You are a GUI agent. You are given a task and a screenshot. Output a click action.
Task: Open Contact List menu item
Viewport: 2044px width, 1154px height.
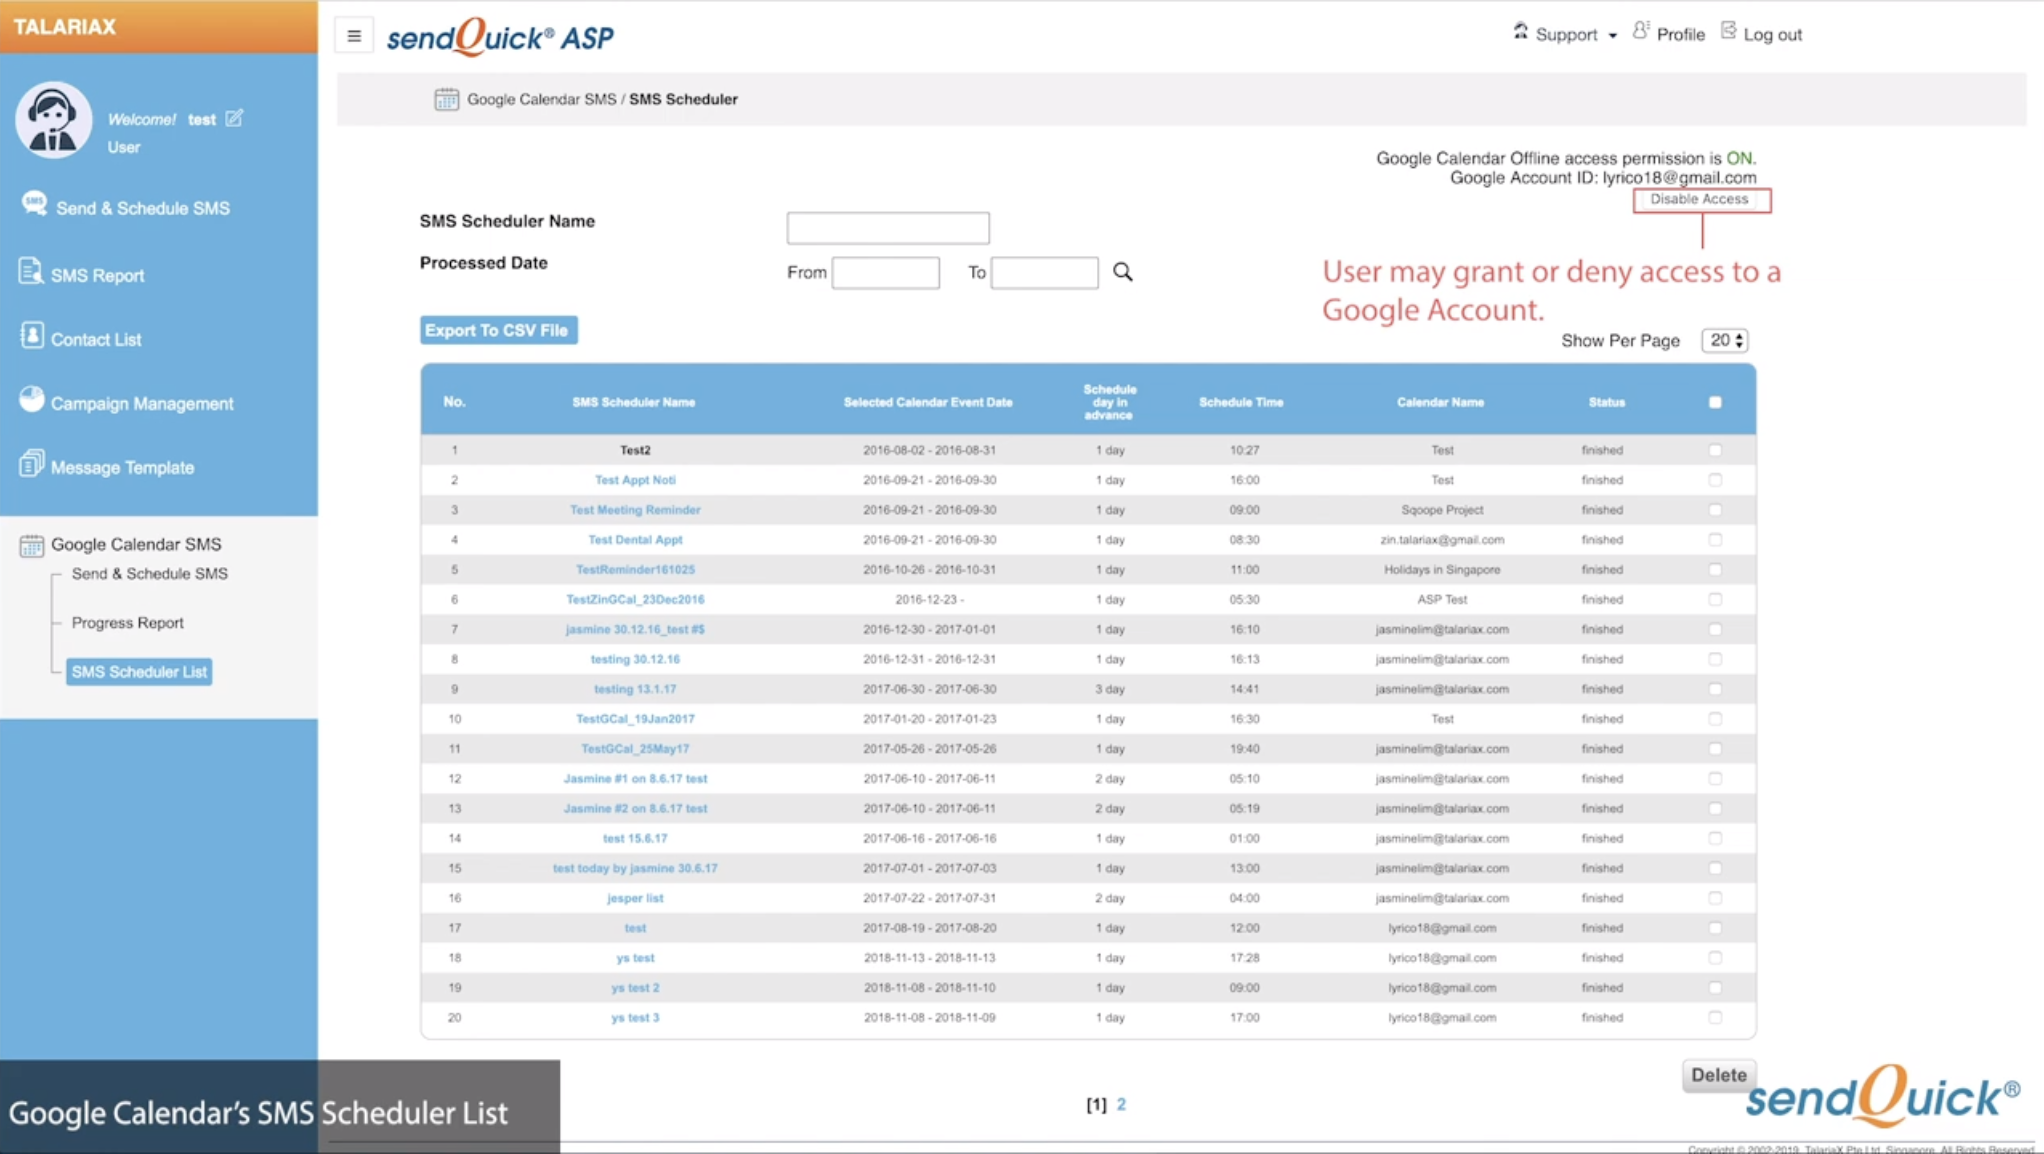point(96,339)
